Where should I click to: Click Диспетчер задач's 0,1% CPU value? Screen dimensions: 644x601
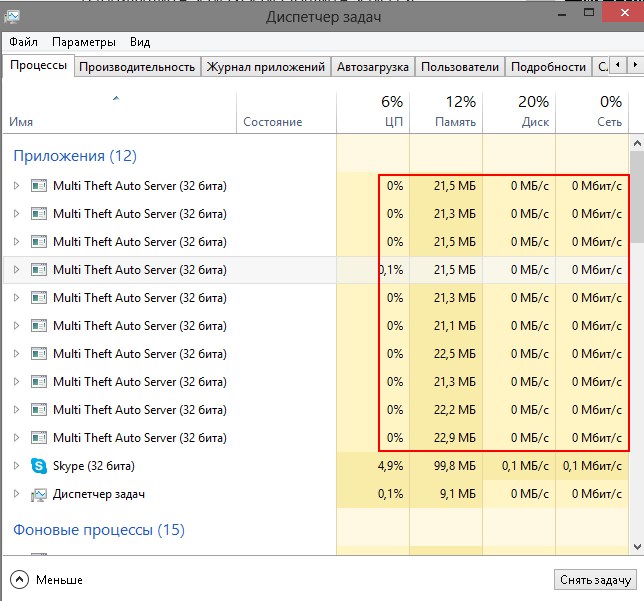coord(390,494)
